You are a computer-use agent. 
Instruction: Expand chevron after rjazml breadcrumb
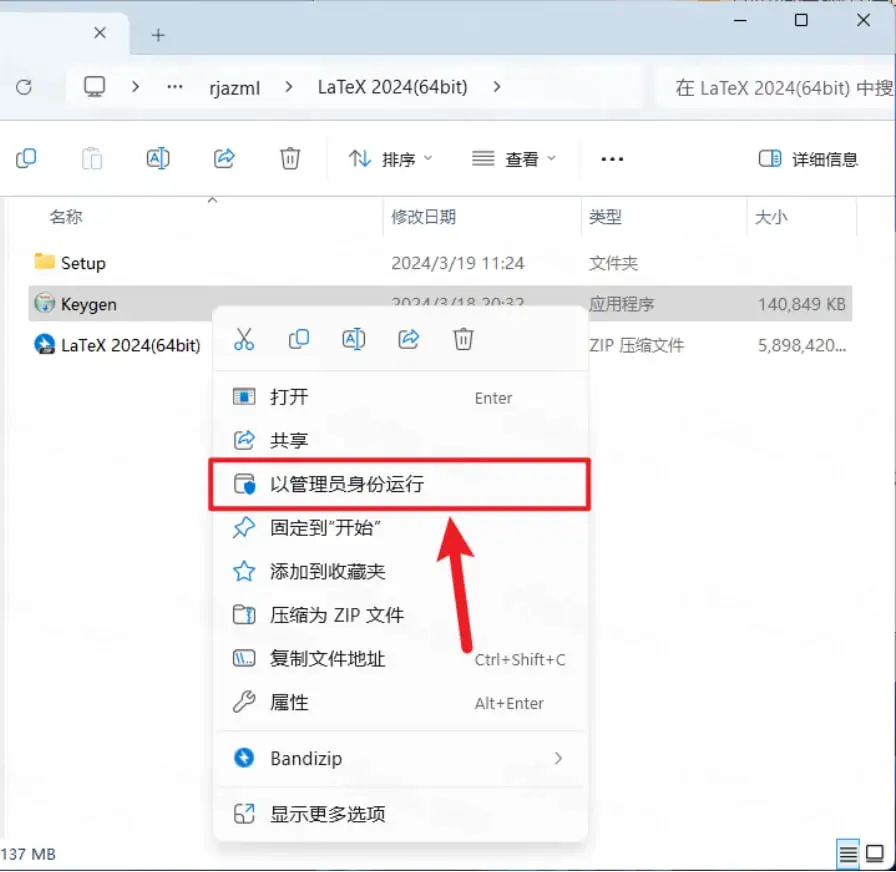click(289, 87)
